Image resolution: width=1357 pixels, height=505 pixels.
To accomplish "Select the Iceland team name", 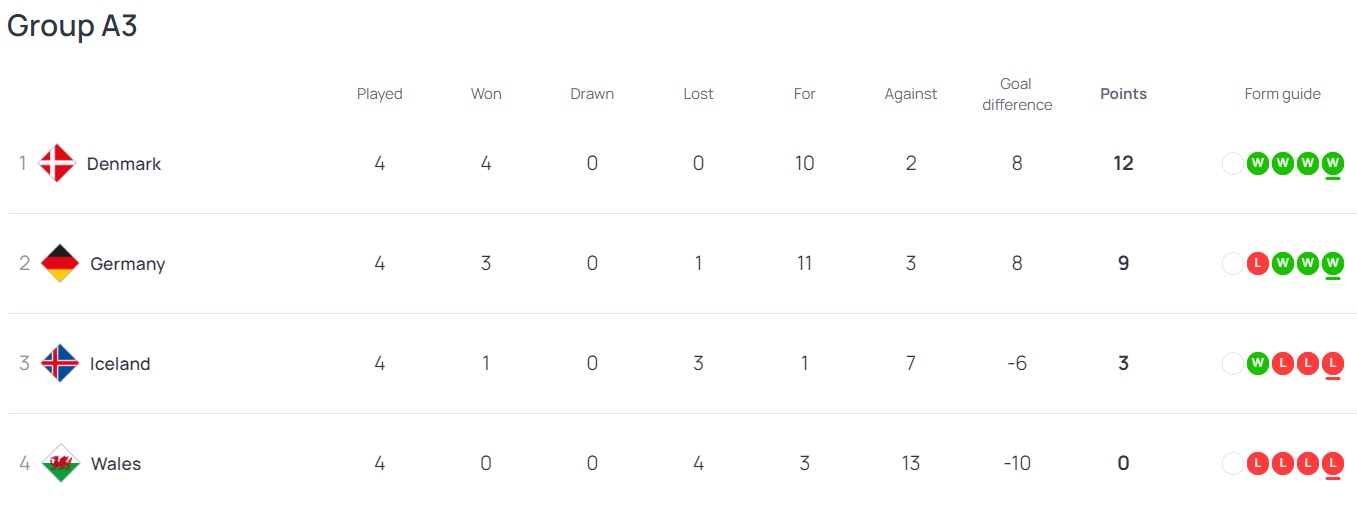I will coord(120,363).
